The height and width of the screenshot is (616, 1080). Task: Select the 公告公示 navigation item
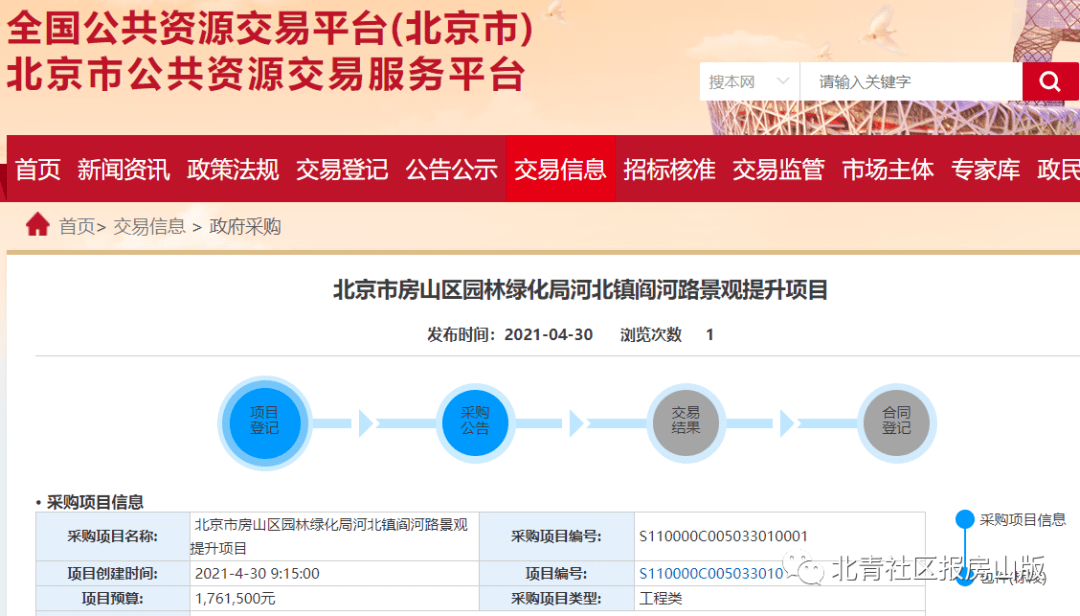pyautogui.click(x=451, y=170)
